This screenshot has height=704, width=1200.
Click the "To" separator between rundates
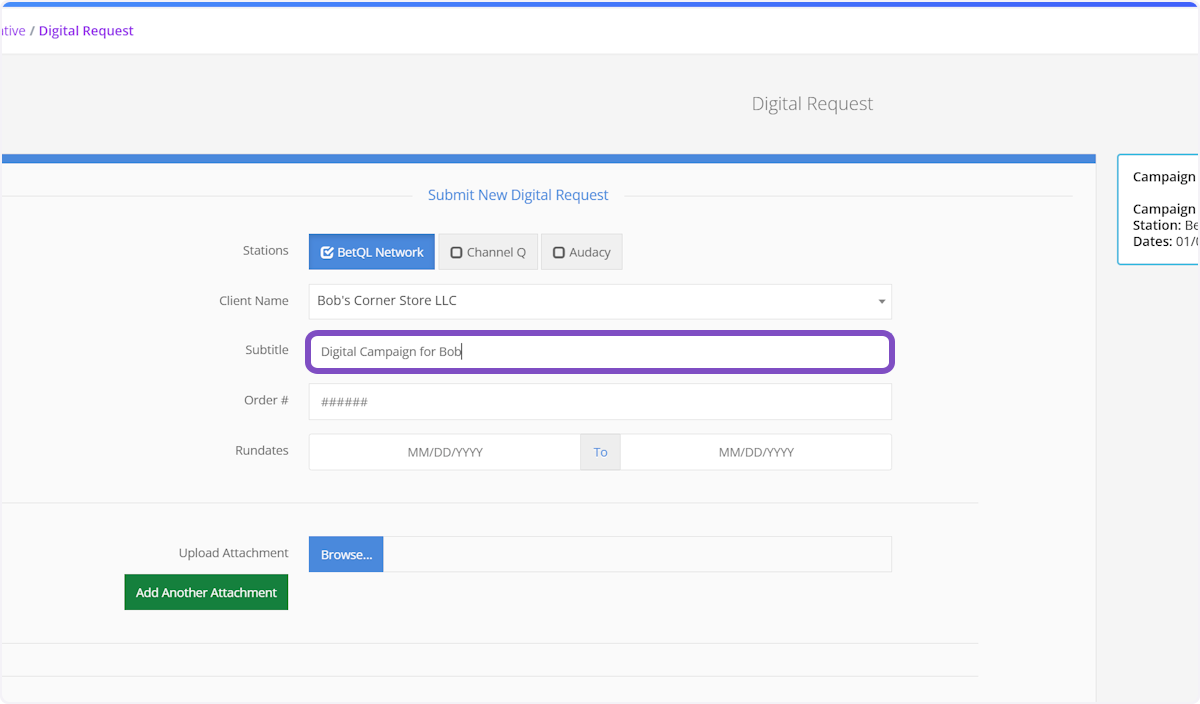pos(600,452)
